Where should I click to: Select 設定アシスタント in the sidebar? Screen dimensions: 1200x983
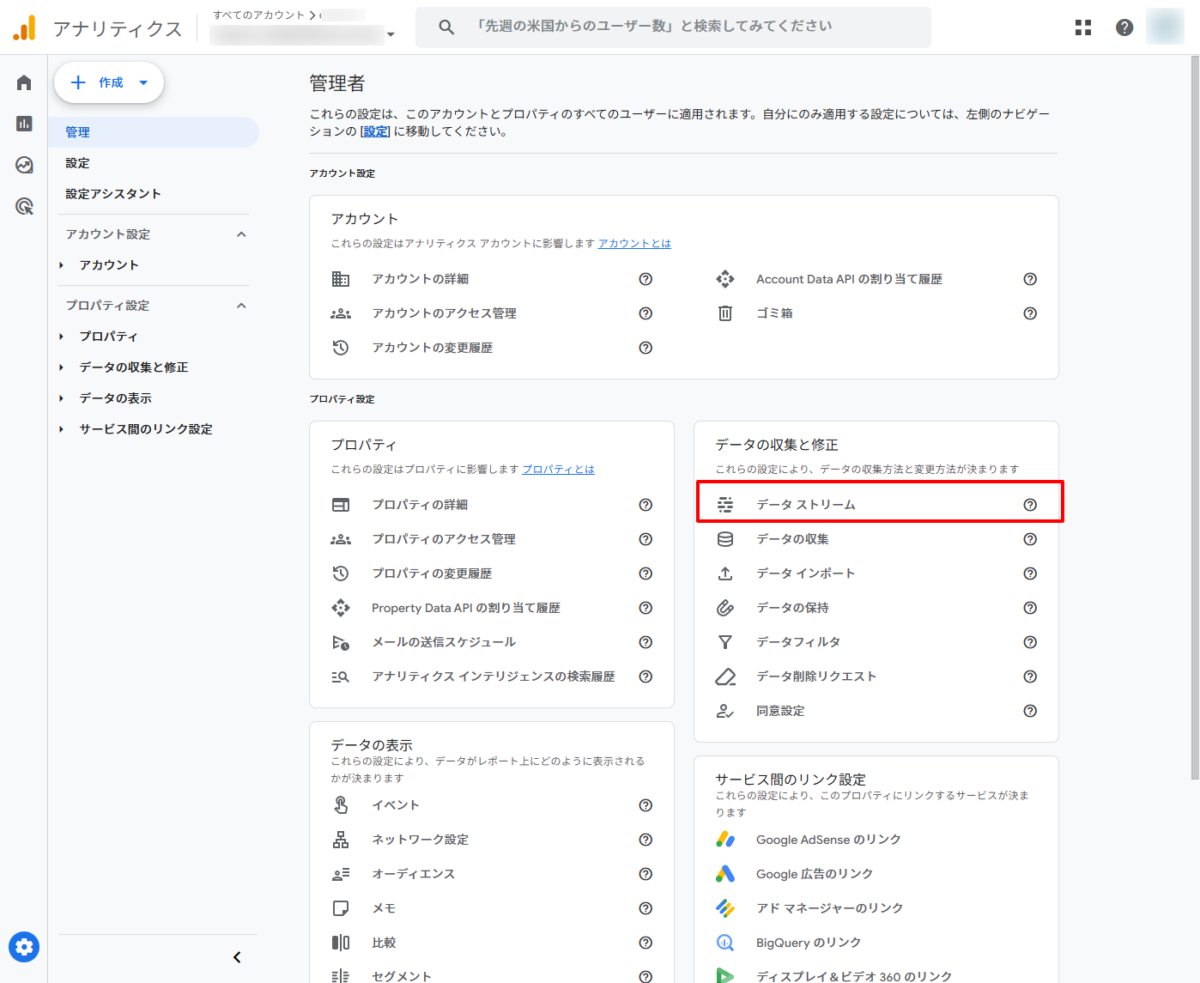(113, 194)
